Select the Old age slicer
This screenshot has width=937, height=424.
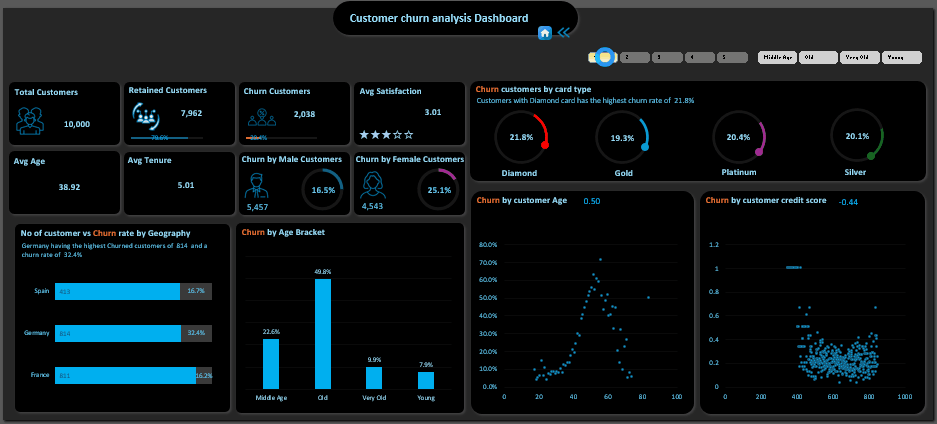click(818, 58)
